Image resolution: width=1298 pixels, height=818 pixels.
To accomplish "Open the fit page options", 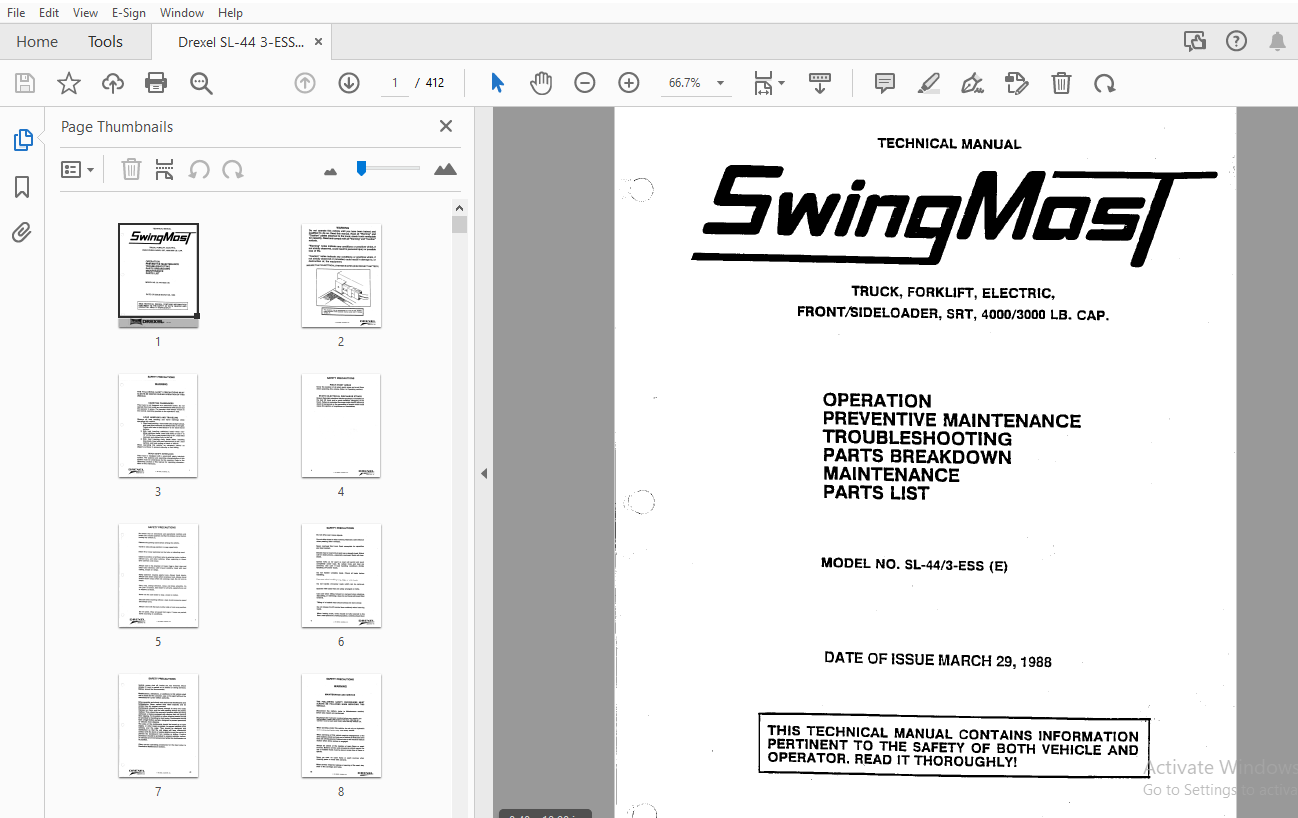I will coord(768,83).
